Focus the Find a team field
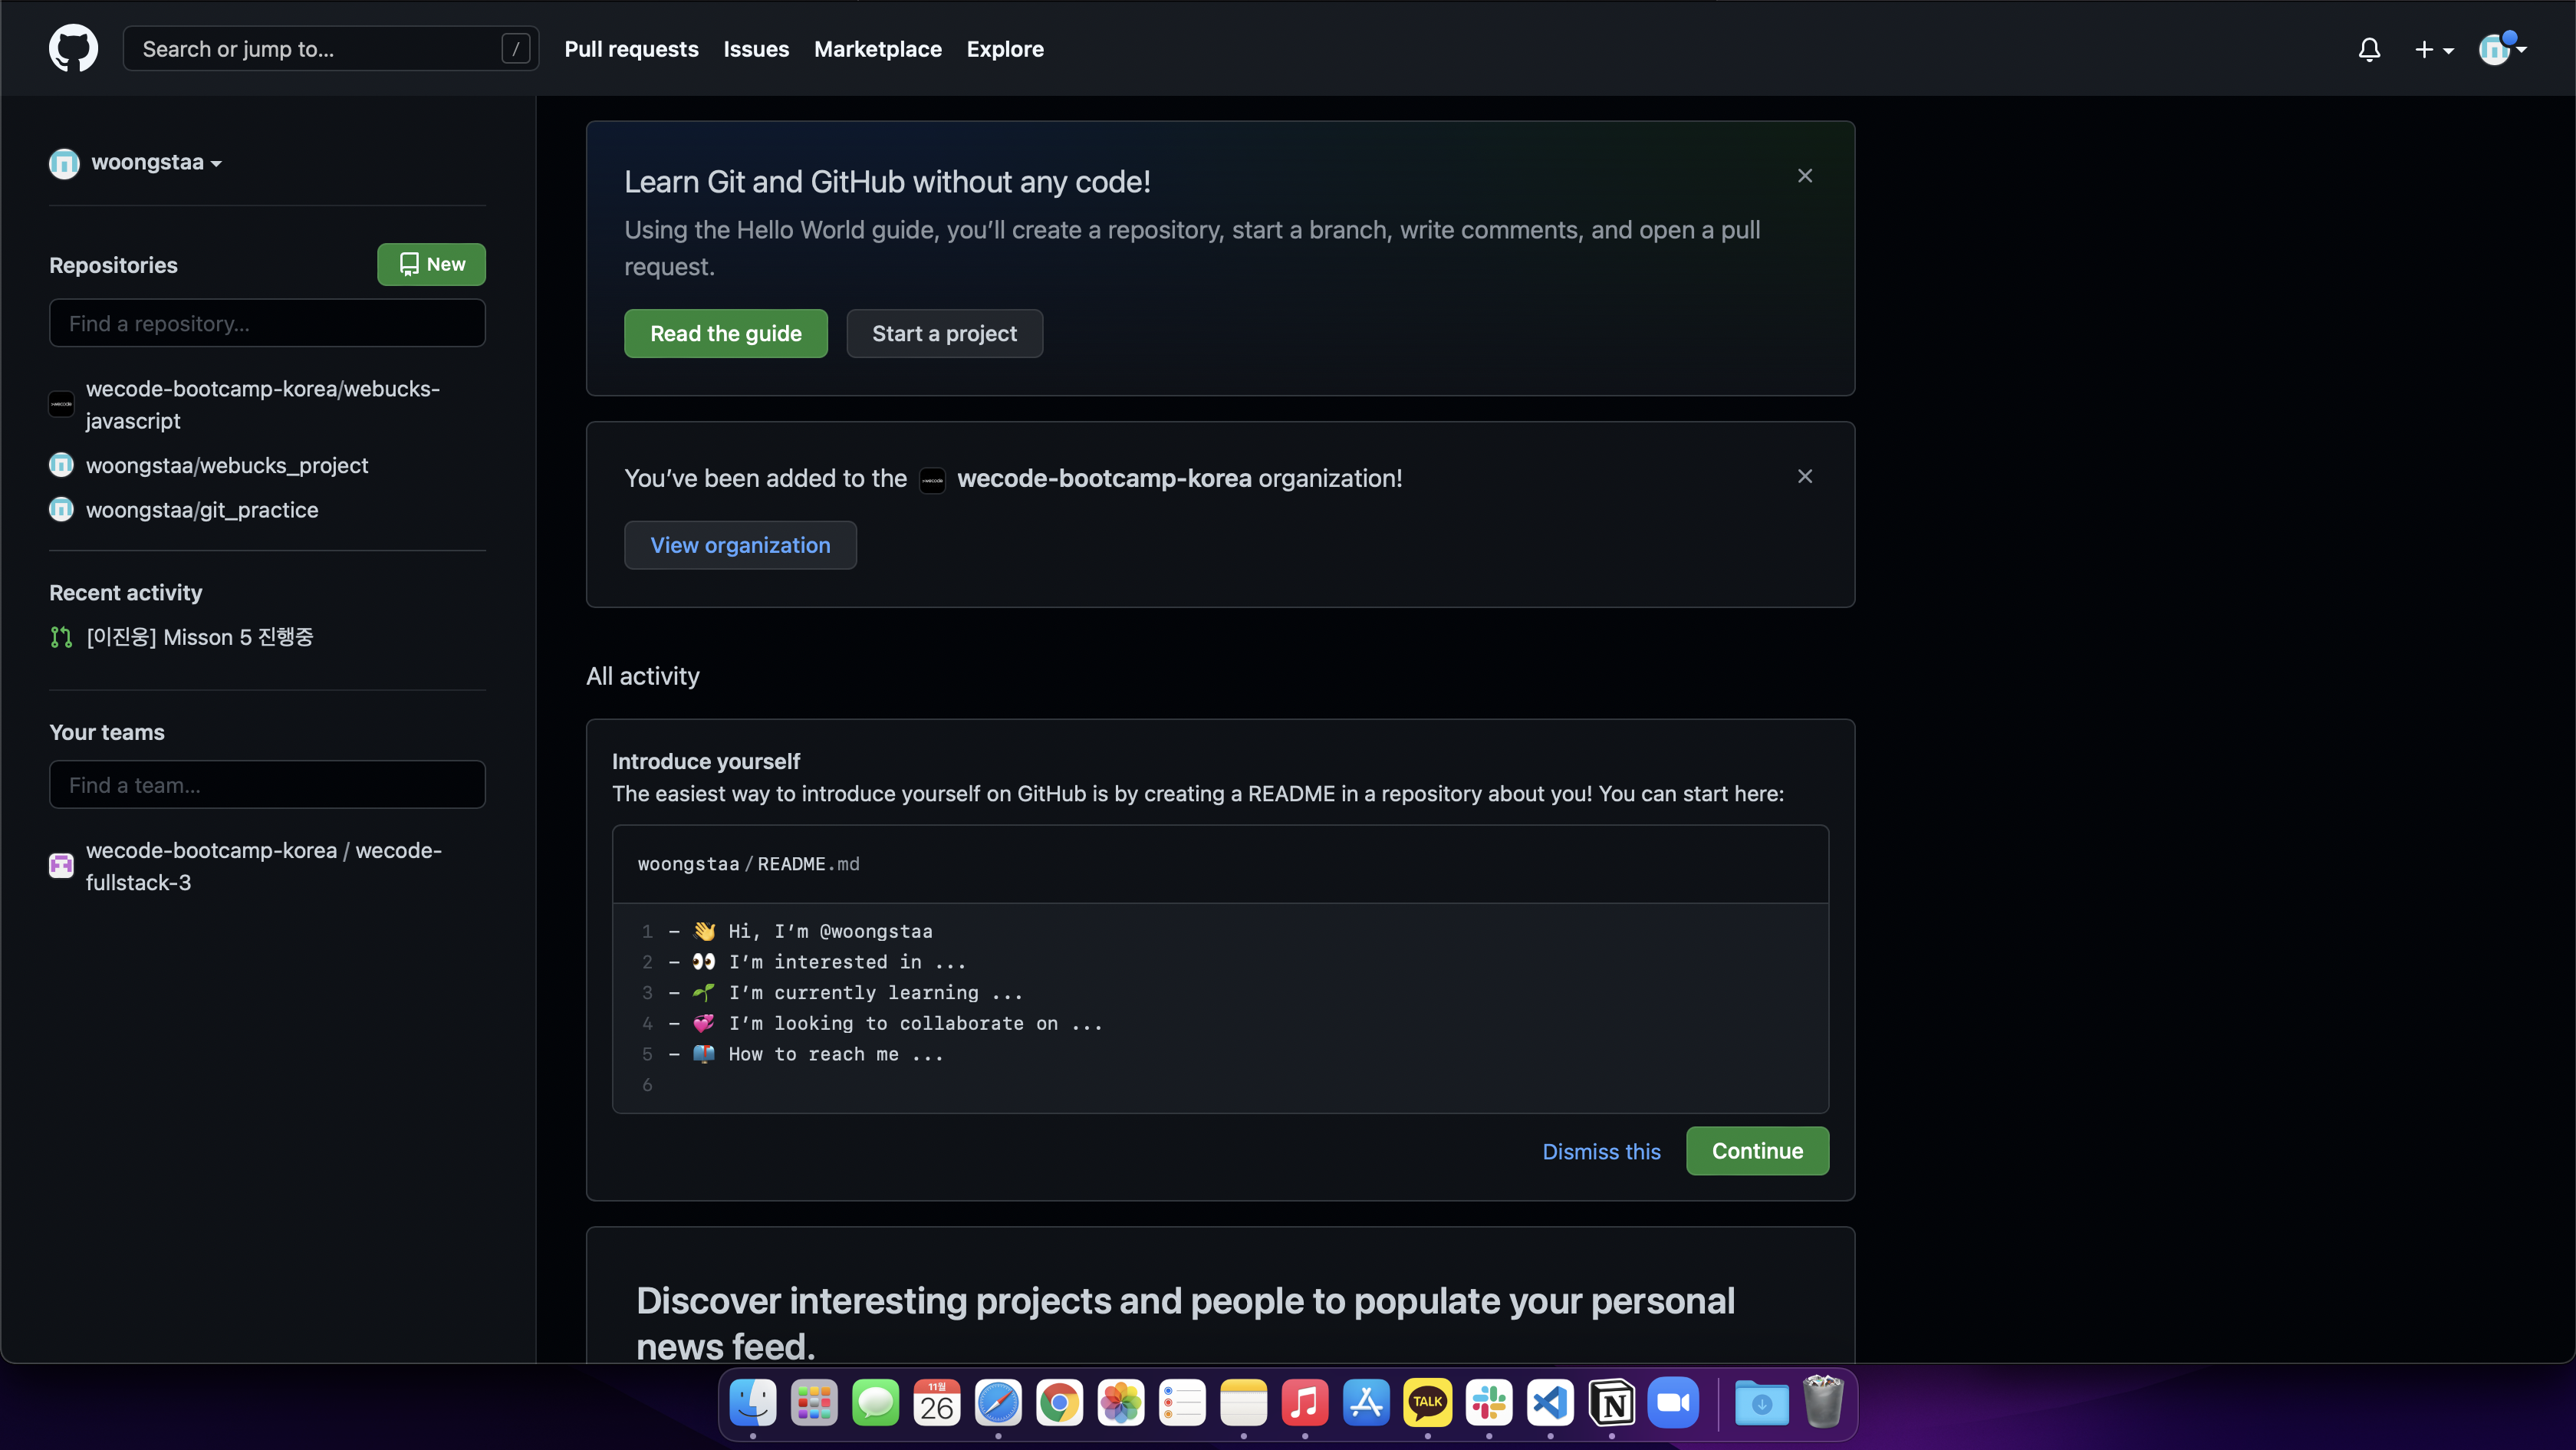Image resolution: width=2576 pixels, height=1450 pixels. 267,785
